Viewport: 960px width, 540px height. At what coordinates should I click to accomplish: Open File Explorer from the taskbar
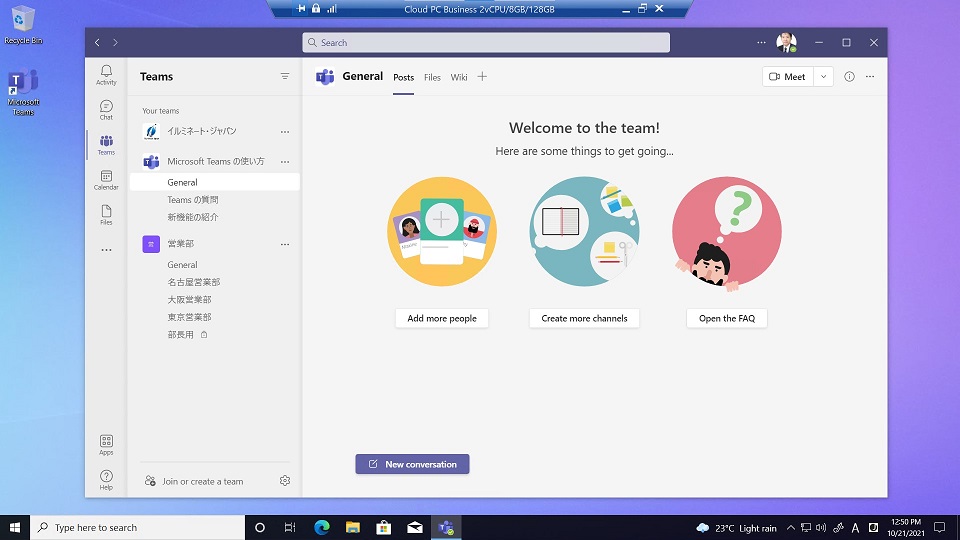(x=353, y=527)
